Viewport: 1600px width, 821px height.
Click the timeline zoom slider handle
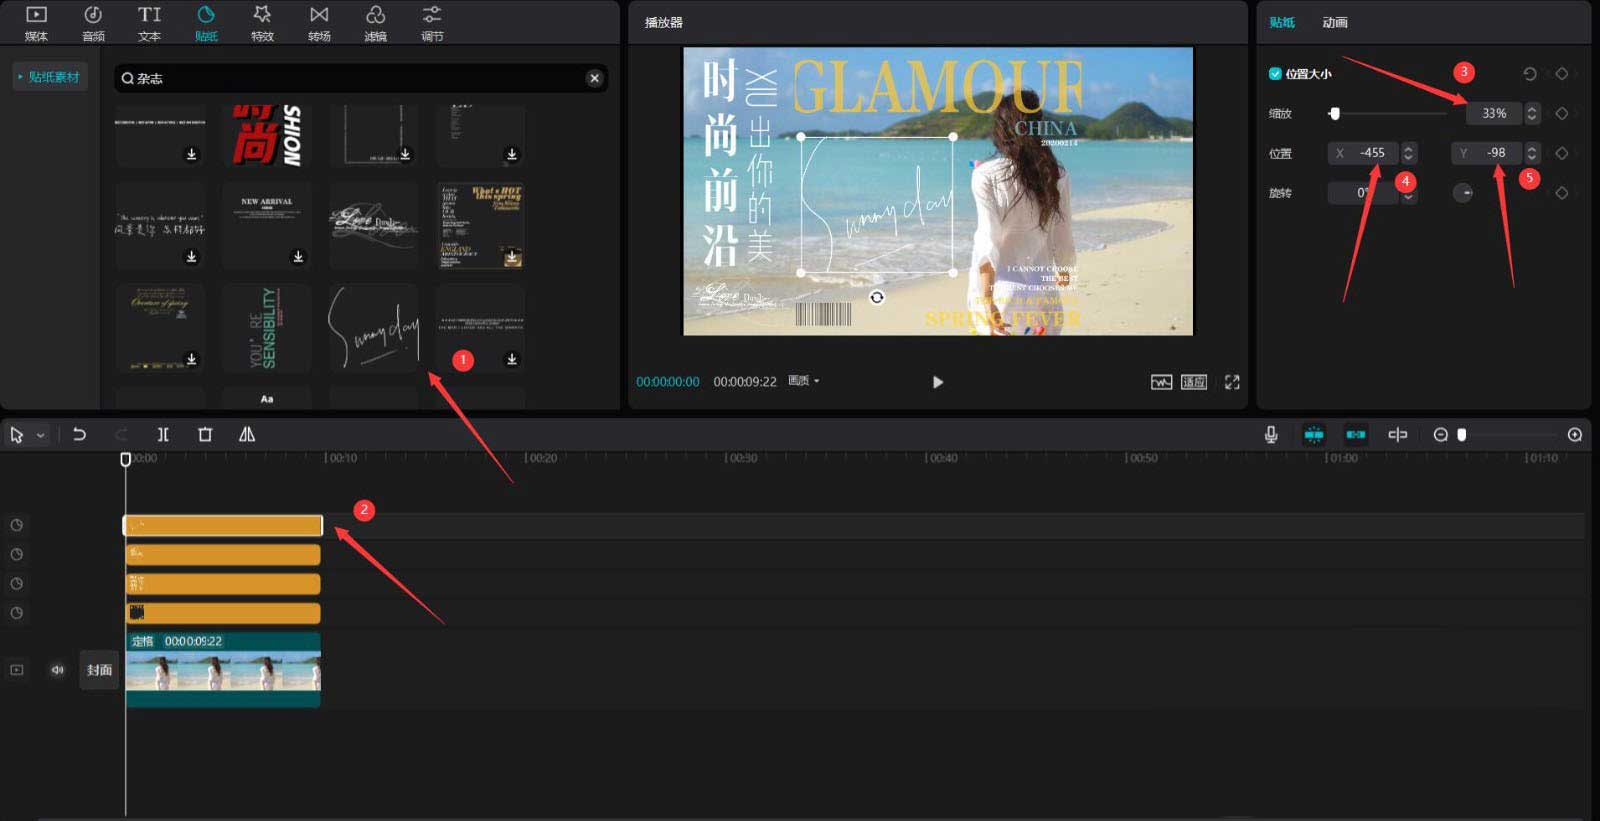click(x=1462, y=435)
